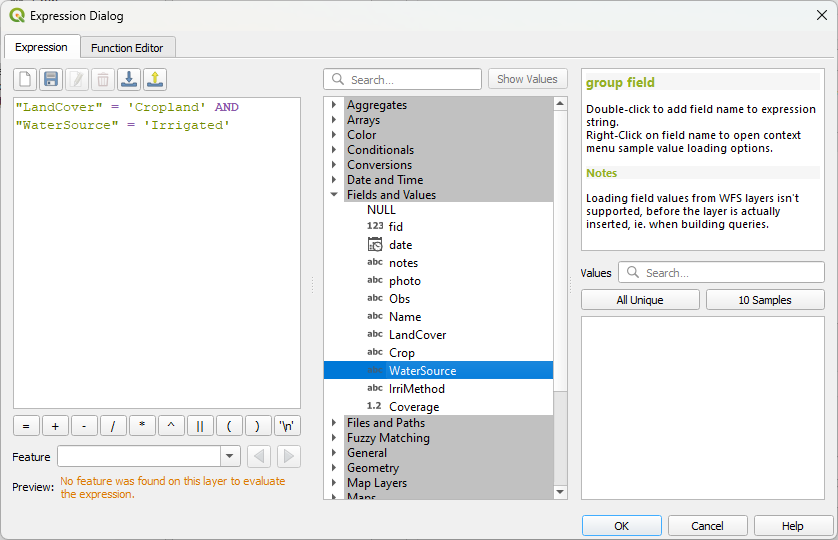Expand the Geometry function group
The image size is (838, 540).
pos(334,468)
